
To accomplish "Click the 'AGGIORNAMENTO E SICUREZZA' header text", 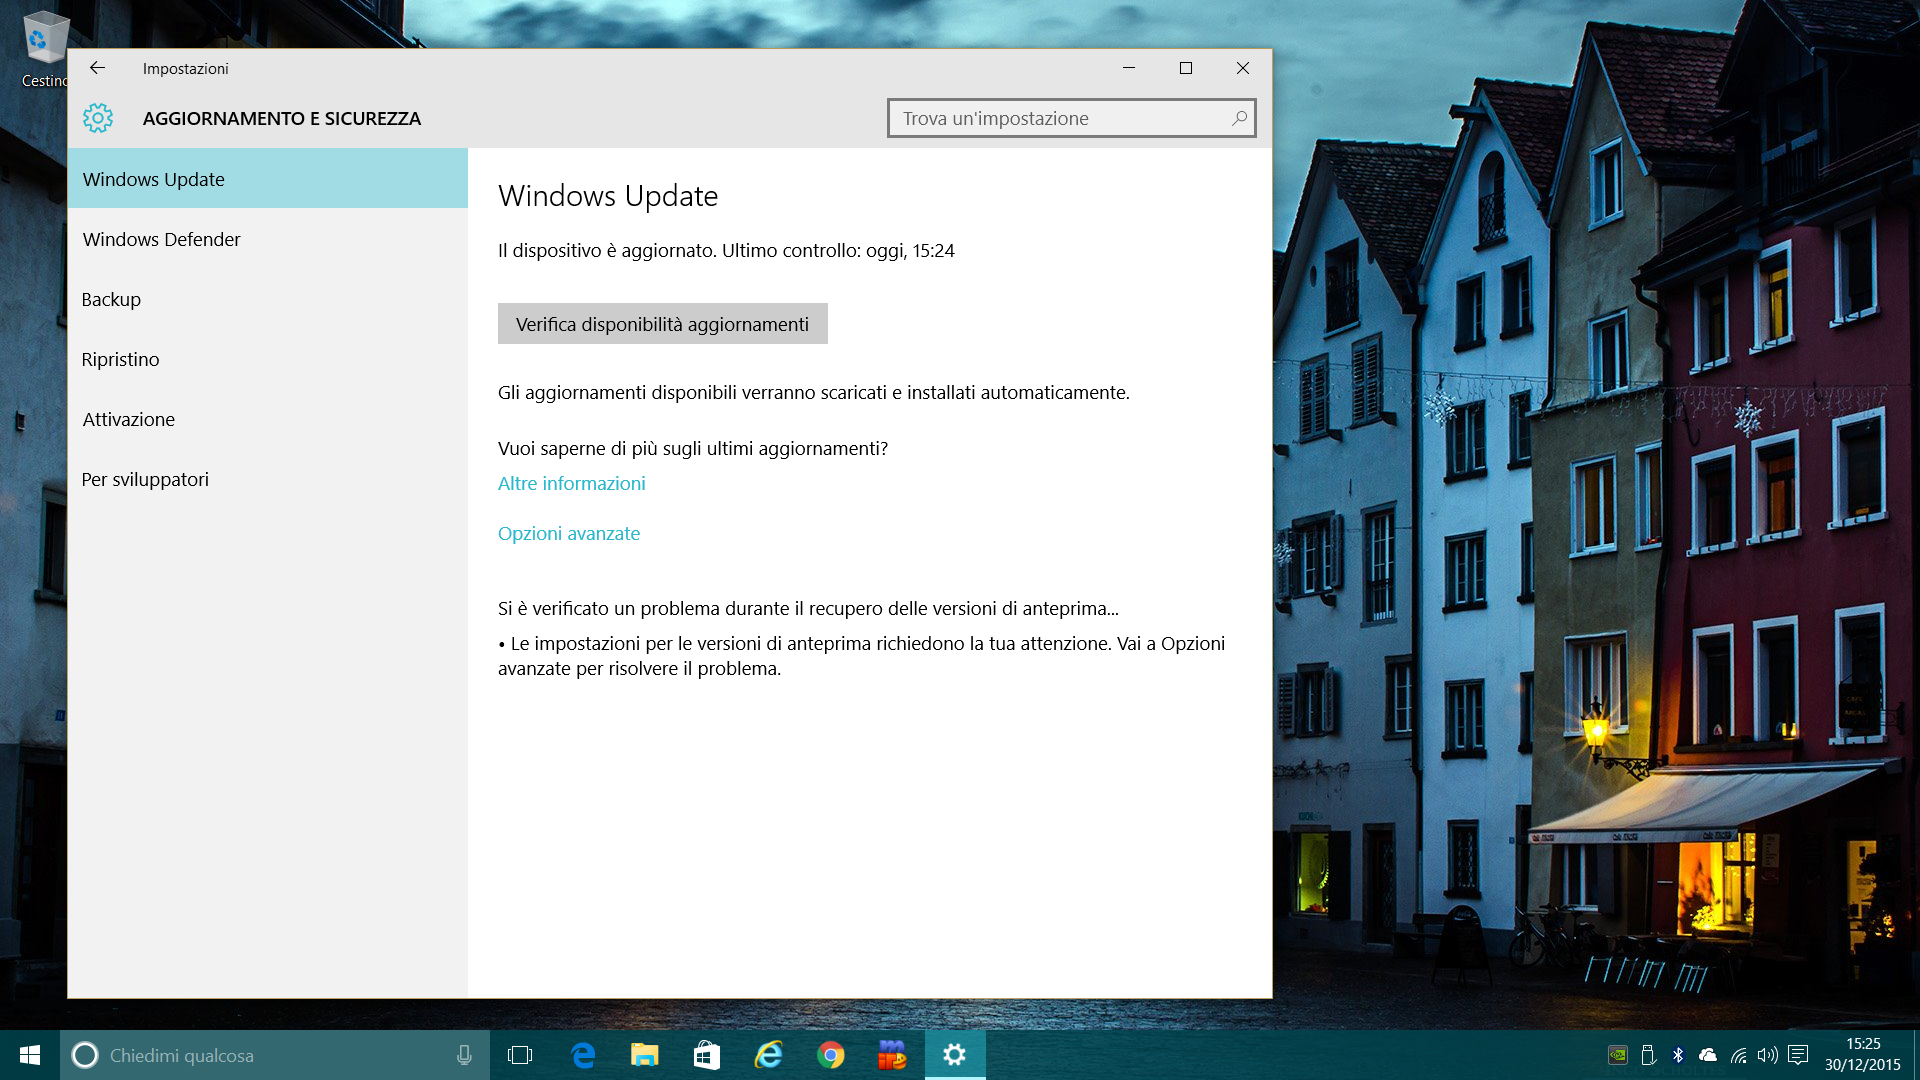I will (282, 118).
